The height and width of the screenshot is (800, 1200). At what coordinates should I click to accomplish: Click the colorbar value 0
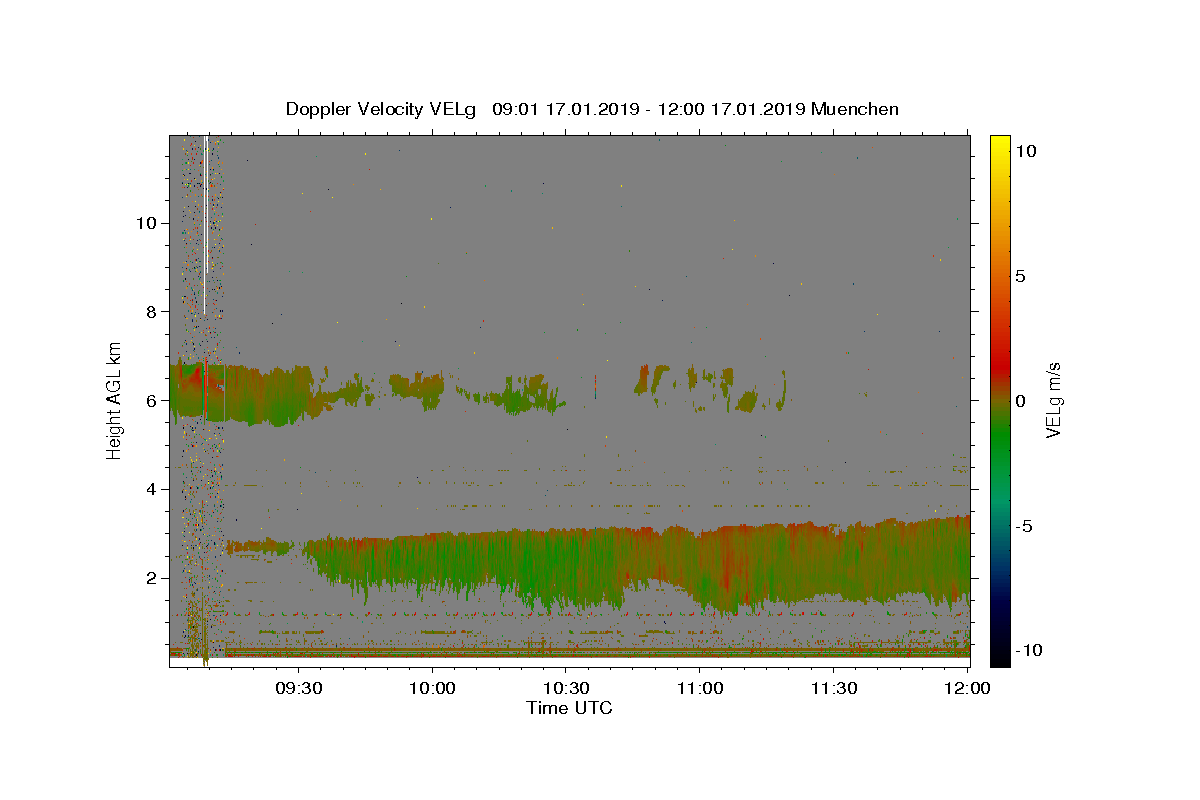click(x=1020, y=401)
